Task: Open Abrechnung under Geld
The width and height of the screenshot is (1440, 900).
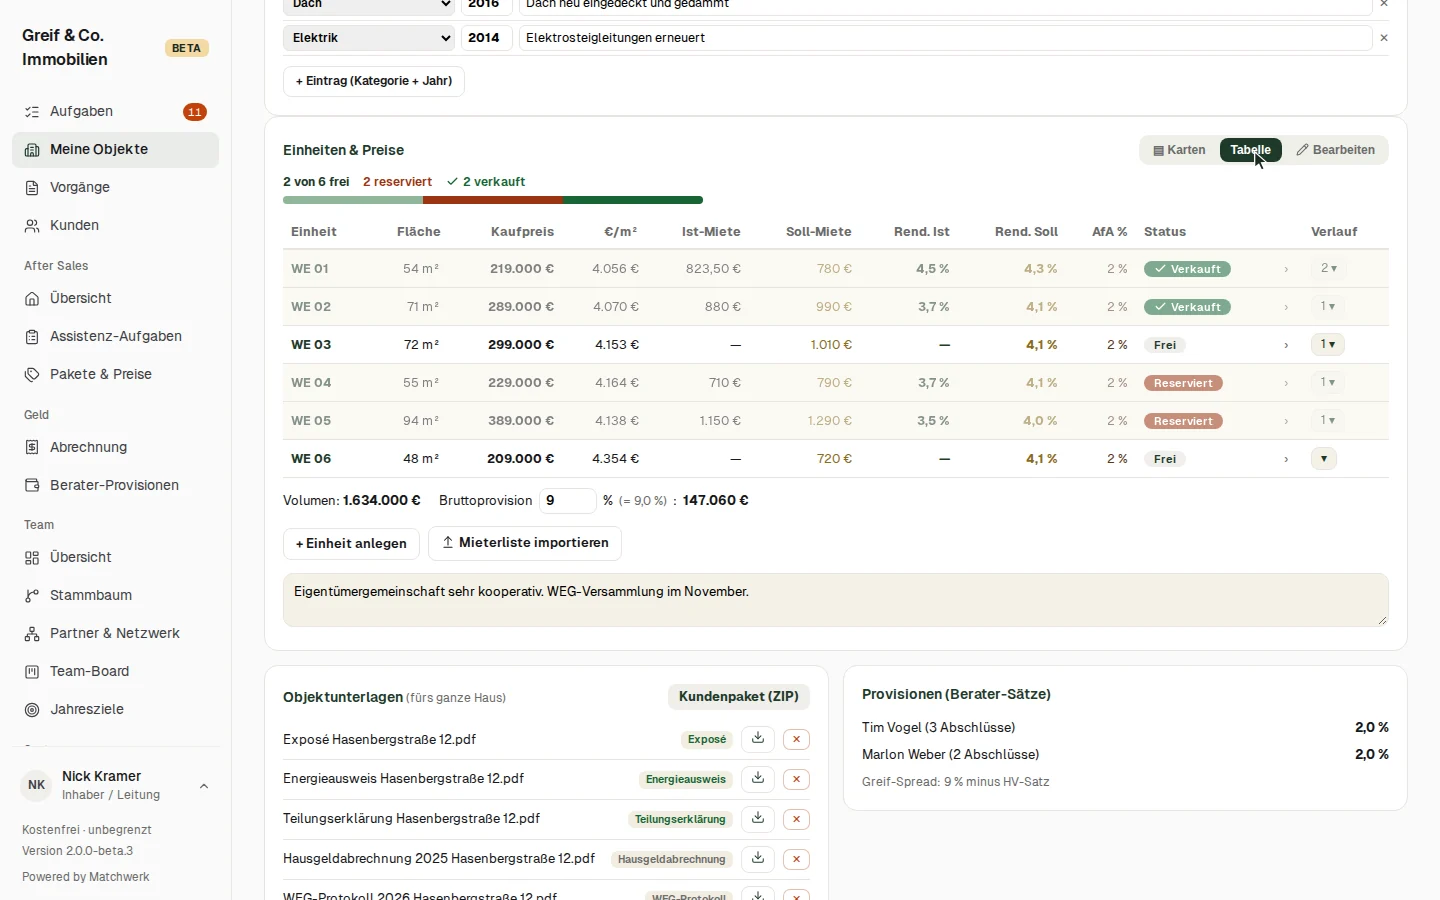Action: tap(115, 448)
